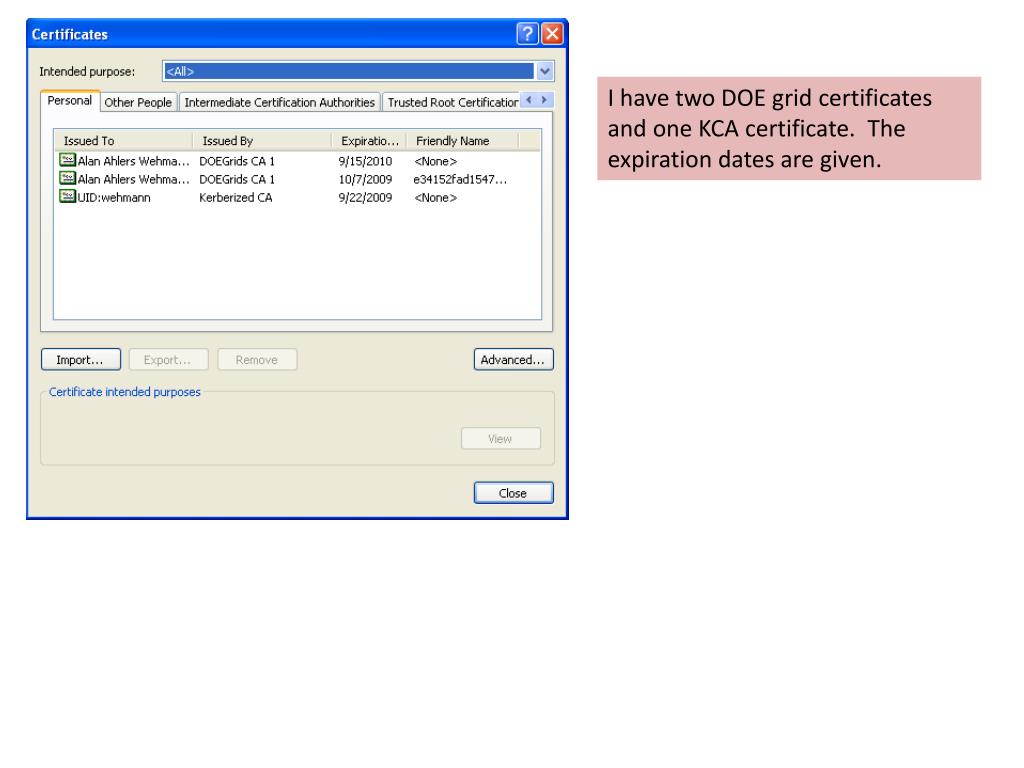Click expiration date 10/7/2009
This screenshot has height=768, width=1024.
pos(365,180)
